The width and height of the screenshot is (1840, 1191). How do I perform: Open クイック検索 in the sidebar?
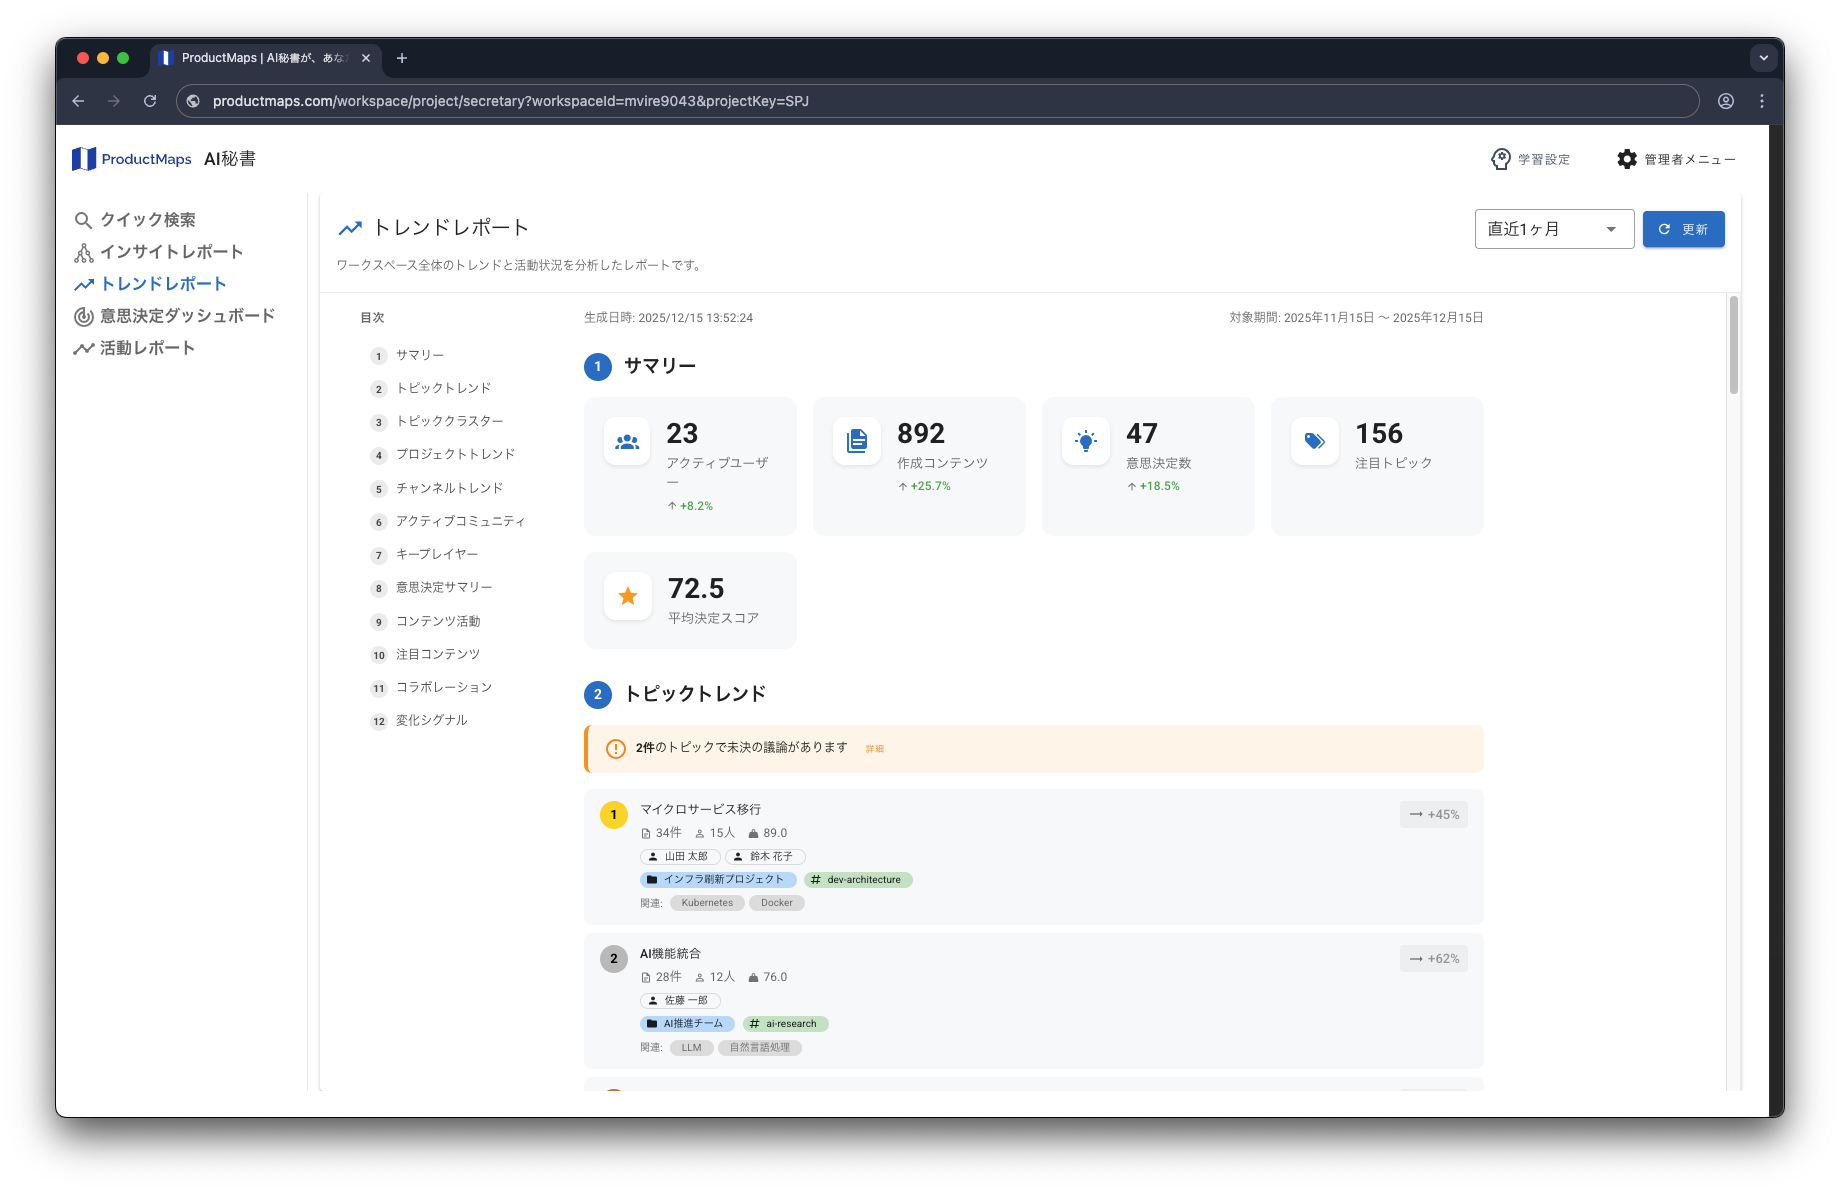[147, 220]
